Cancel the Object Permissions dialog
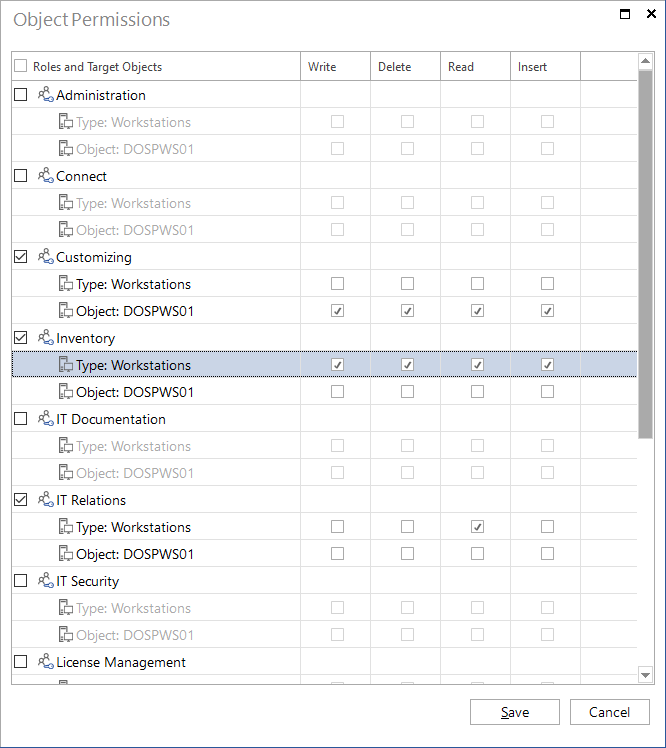The height and width of the screenshot is (748, 666). click(x=610, y=712)
